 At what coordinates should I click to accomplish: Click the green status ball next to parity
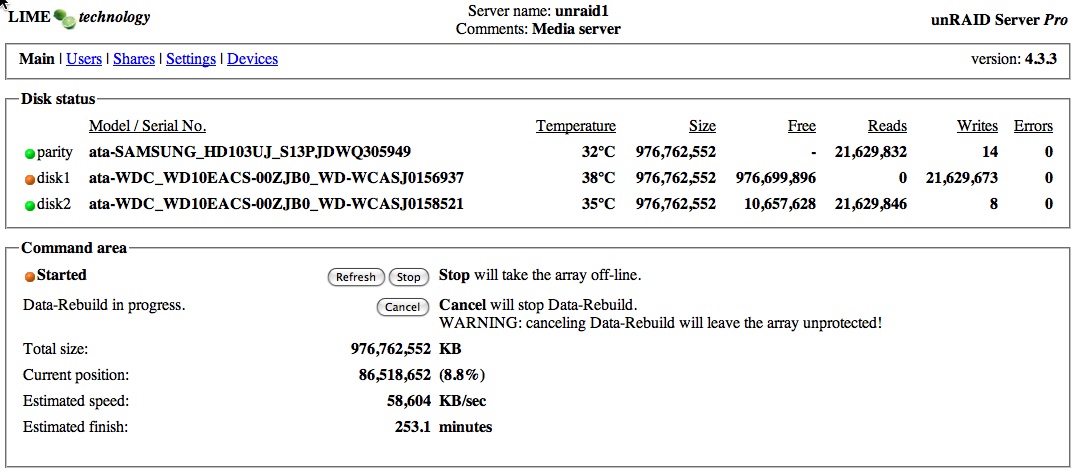pos(30,154)
